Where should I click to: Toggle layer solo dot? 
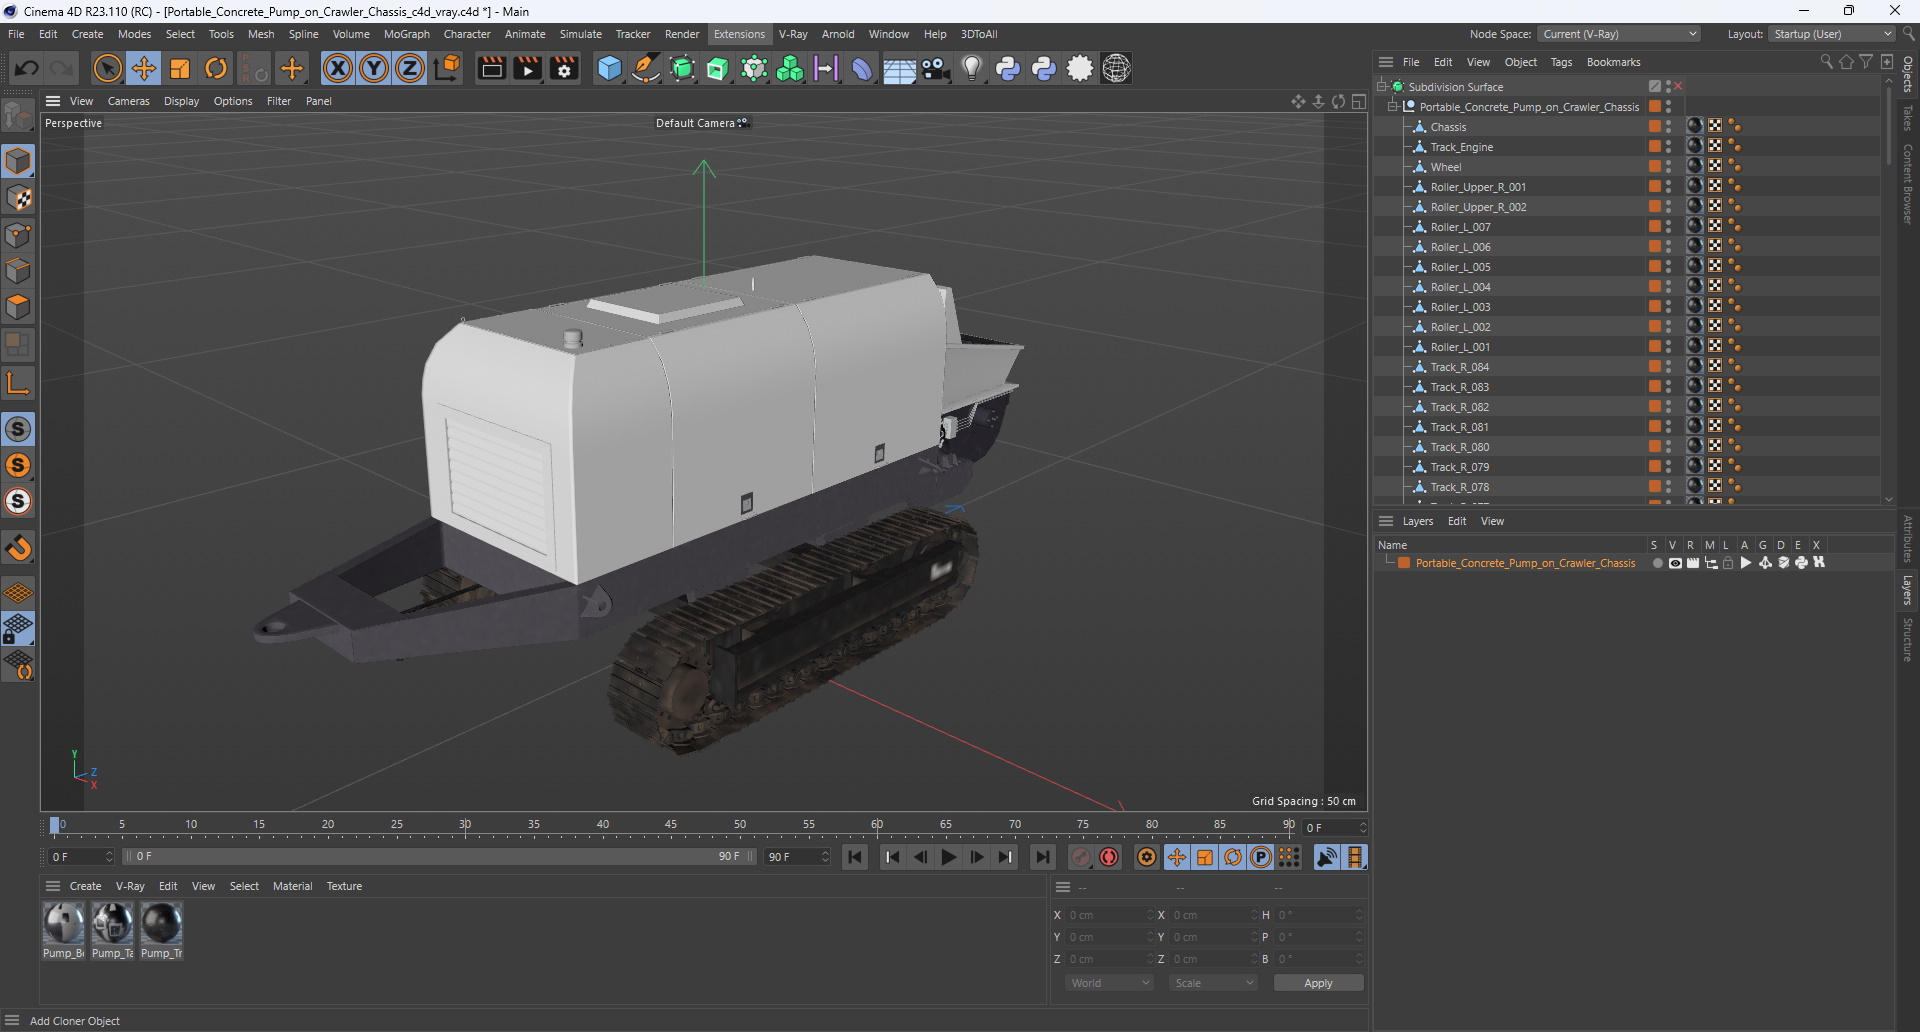1657,563
